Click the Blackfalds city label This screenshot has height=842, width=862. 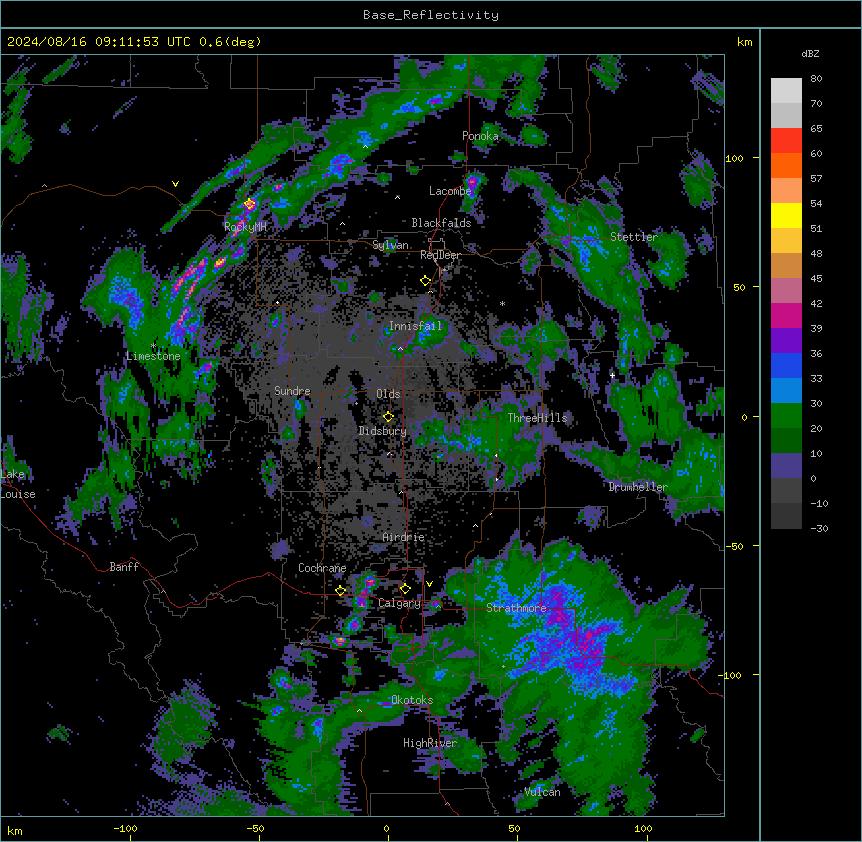tap(441, 223)
